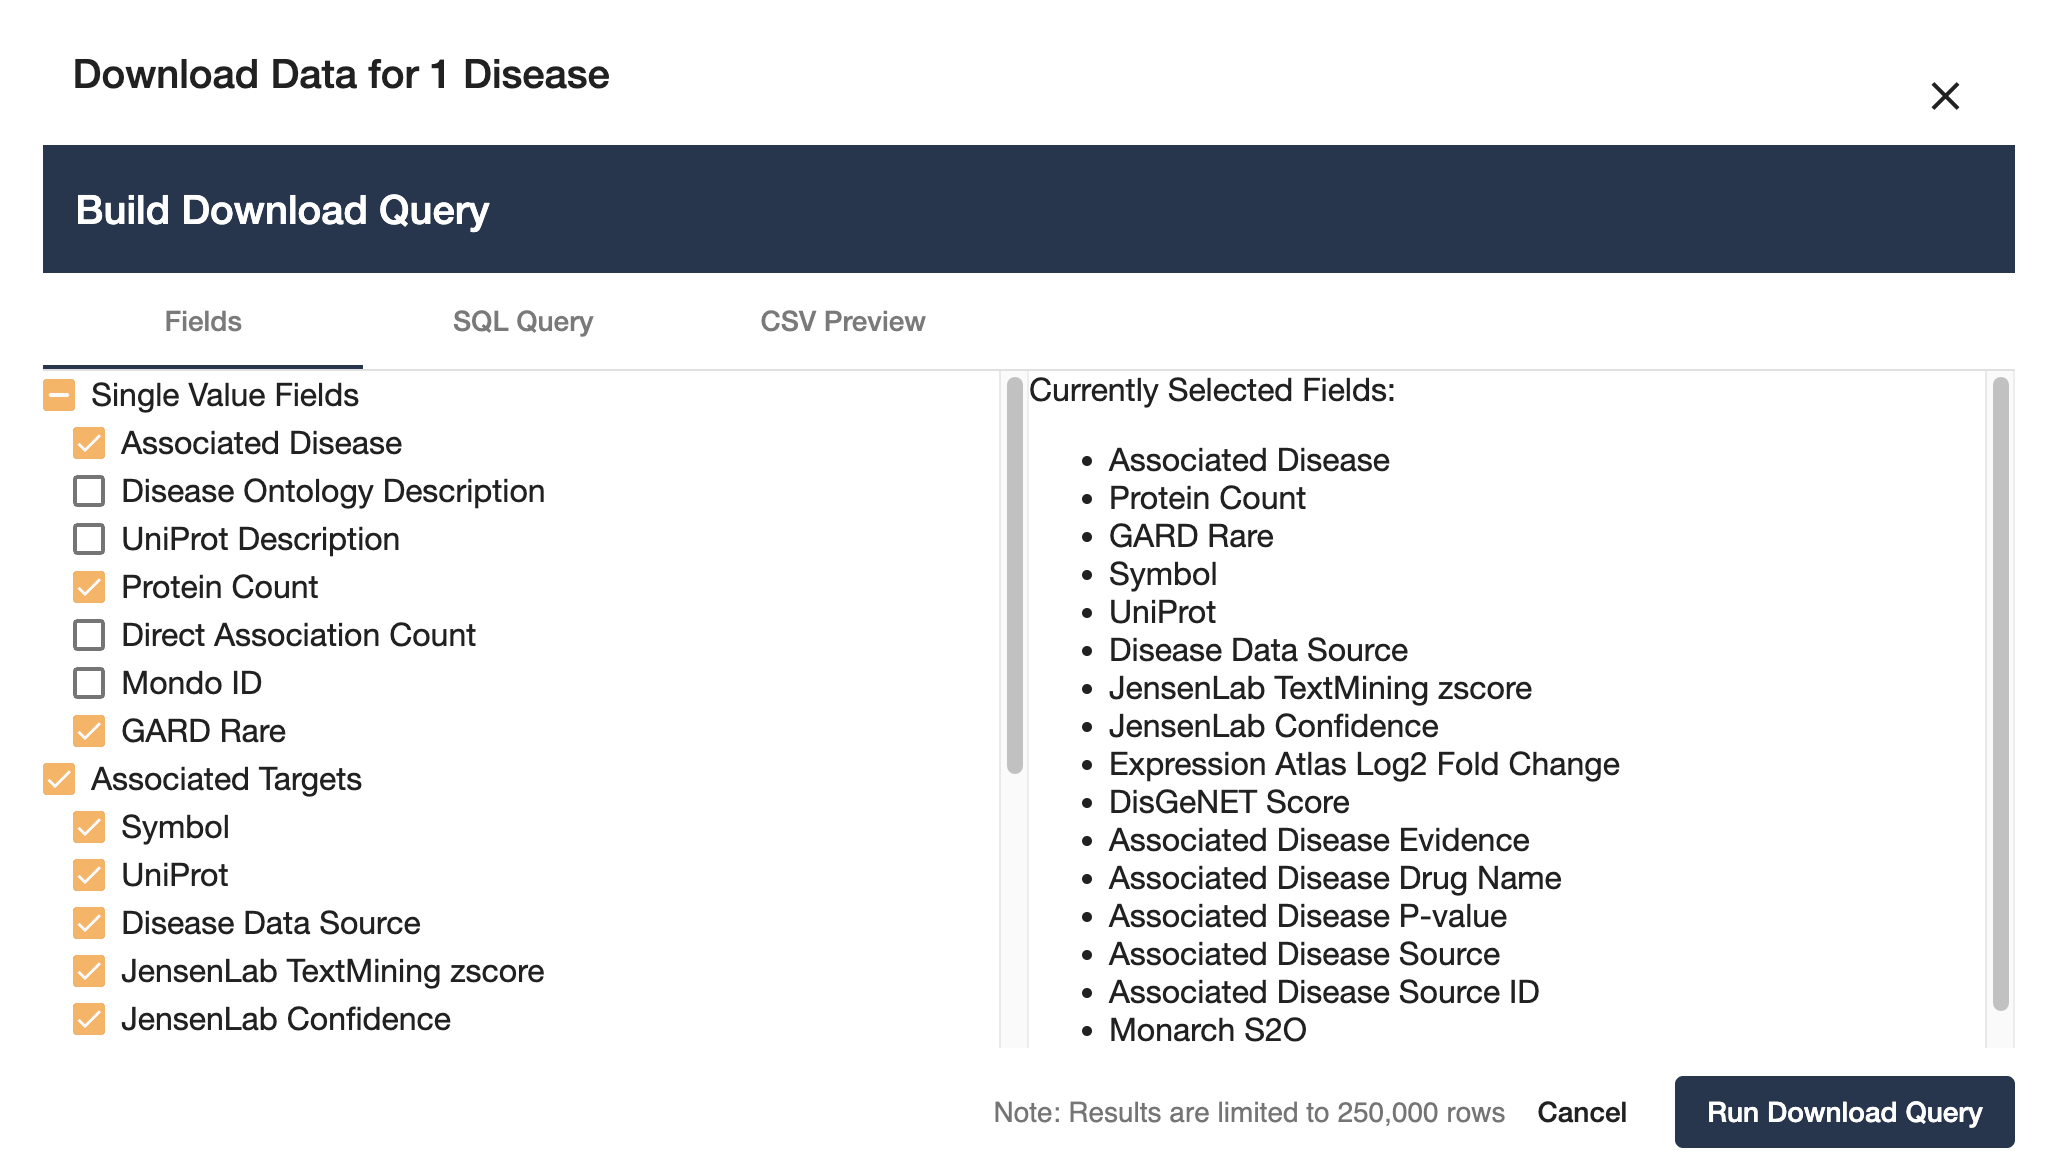Image resolution: width=2058 pixels, height=1166 pixels.
Task: Uncheck the Associated Disease field
Action: (89, 443)
